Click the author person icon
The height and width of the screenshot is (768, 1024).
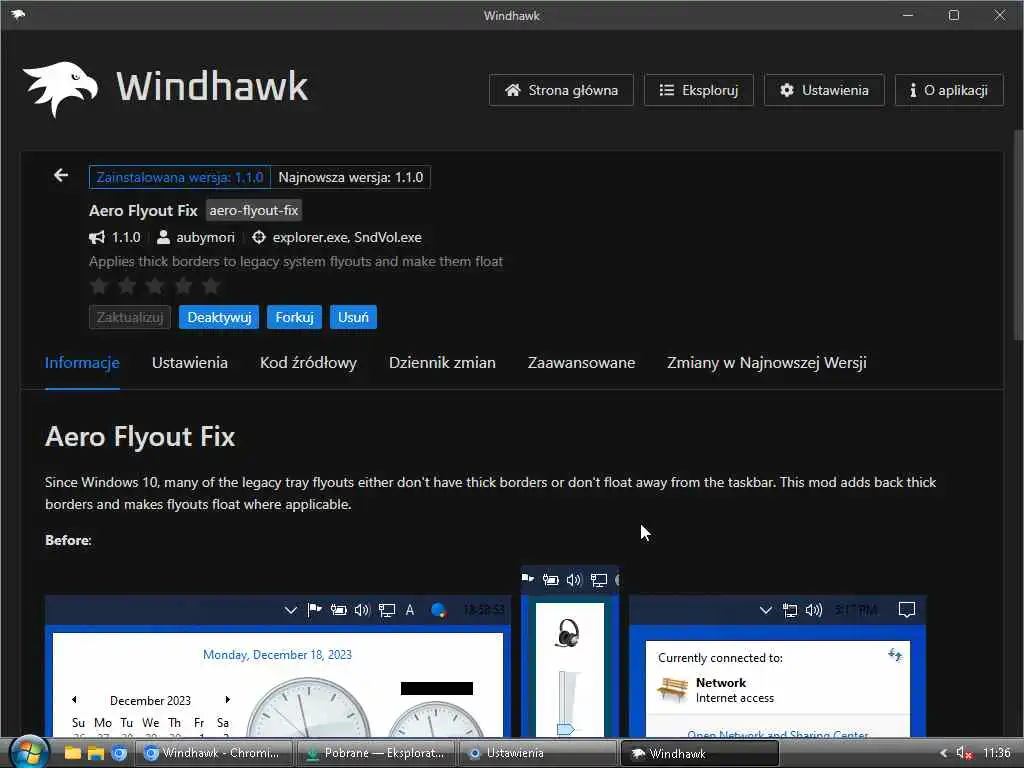point(163,237)
